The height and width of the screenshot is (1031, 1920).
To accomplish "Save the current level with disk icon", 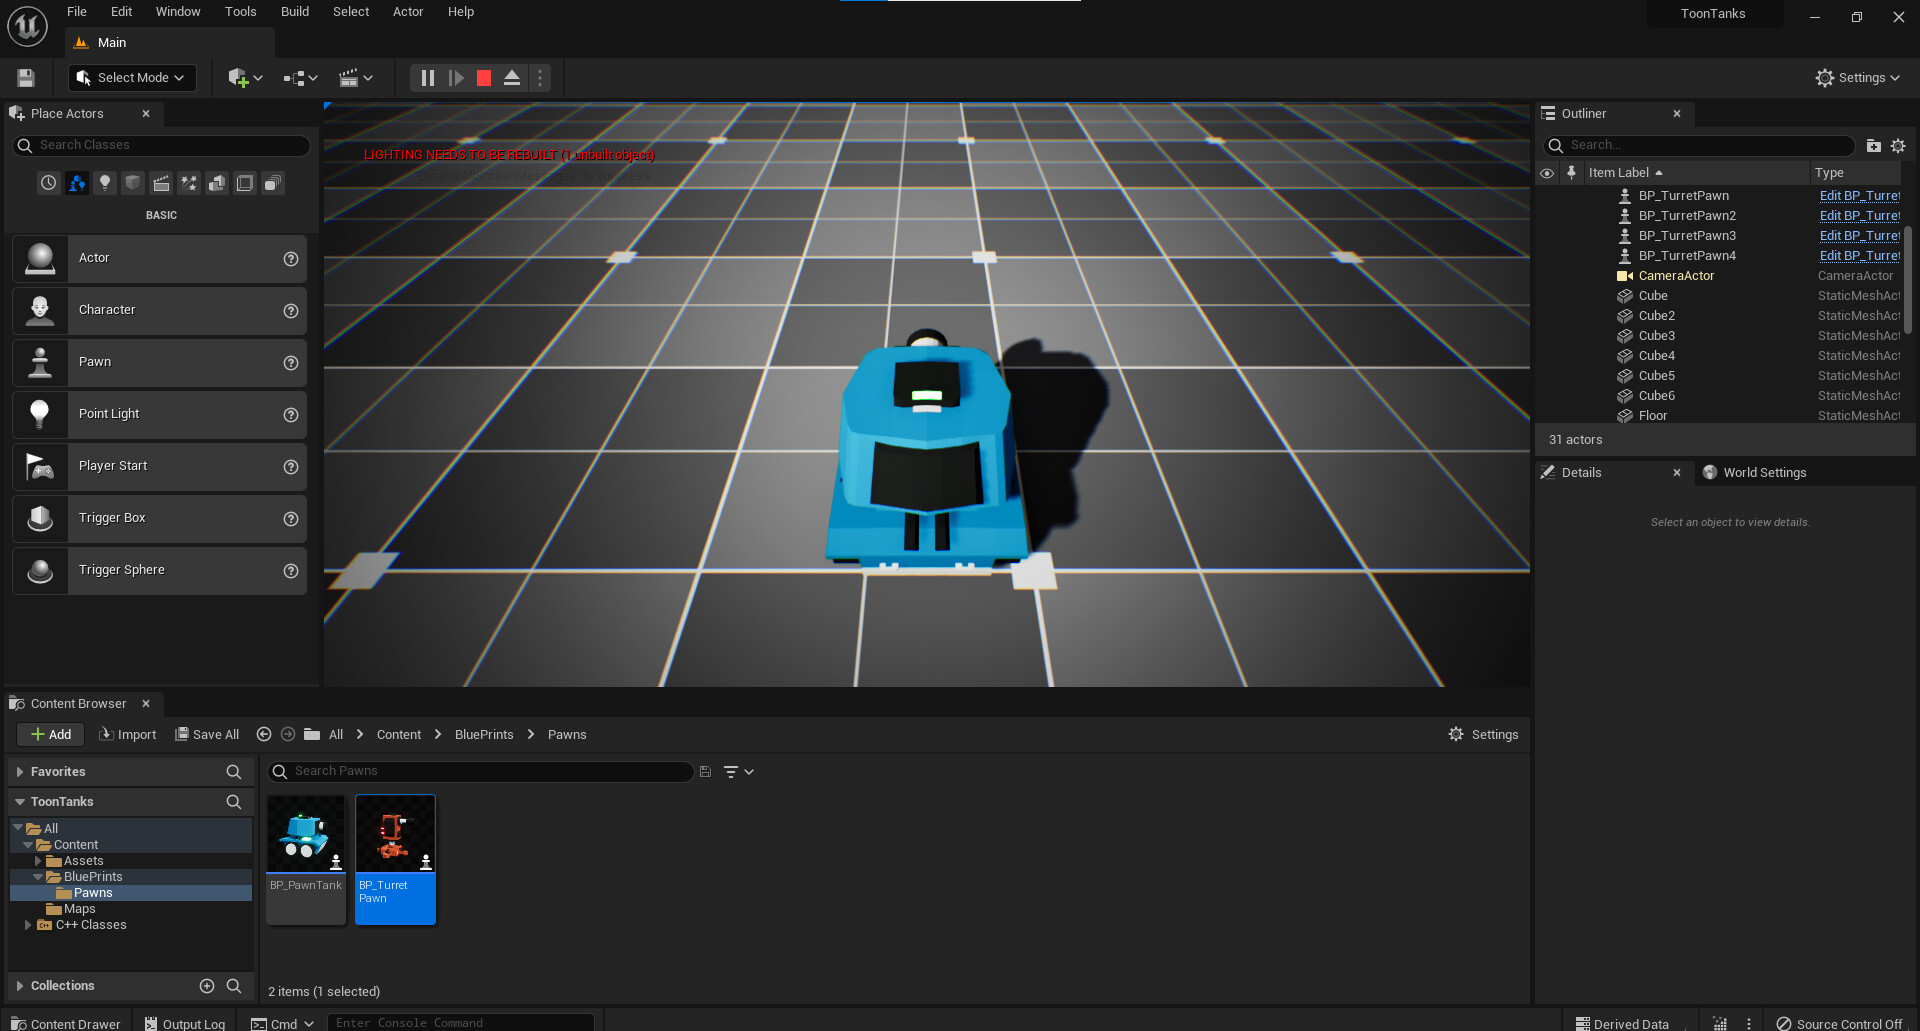I will [26, 78].
